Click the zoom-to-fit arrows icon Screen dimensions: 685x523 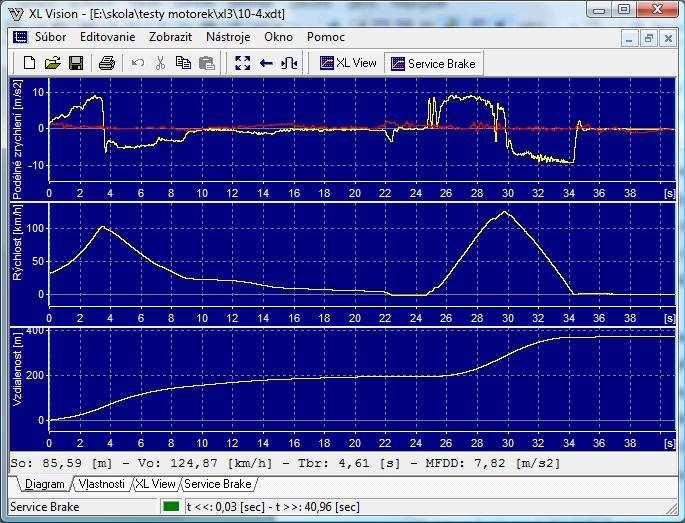point(242,63)
